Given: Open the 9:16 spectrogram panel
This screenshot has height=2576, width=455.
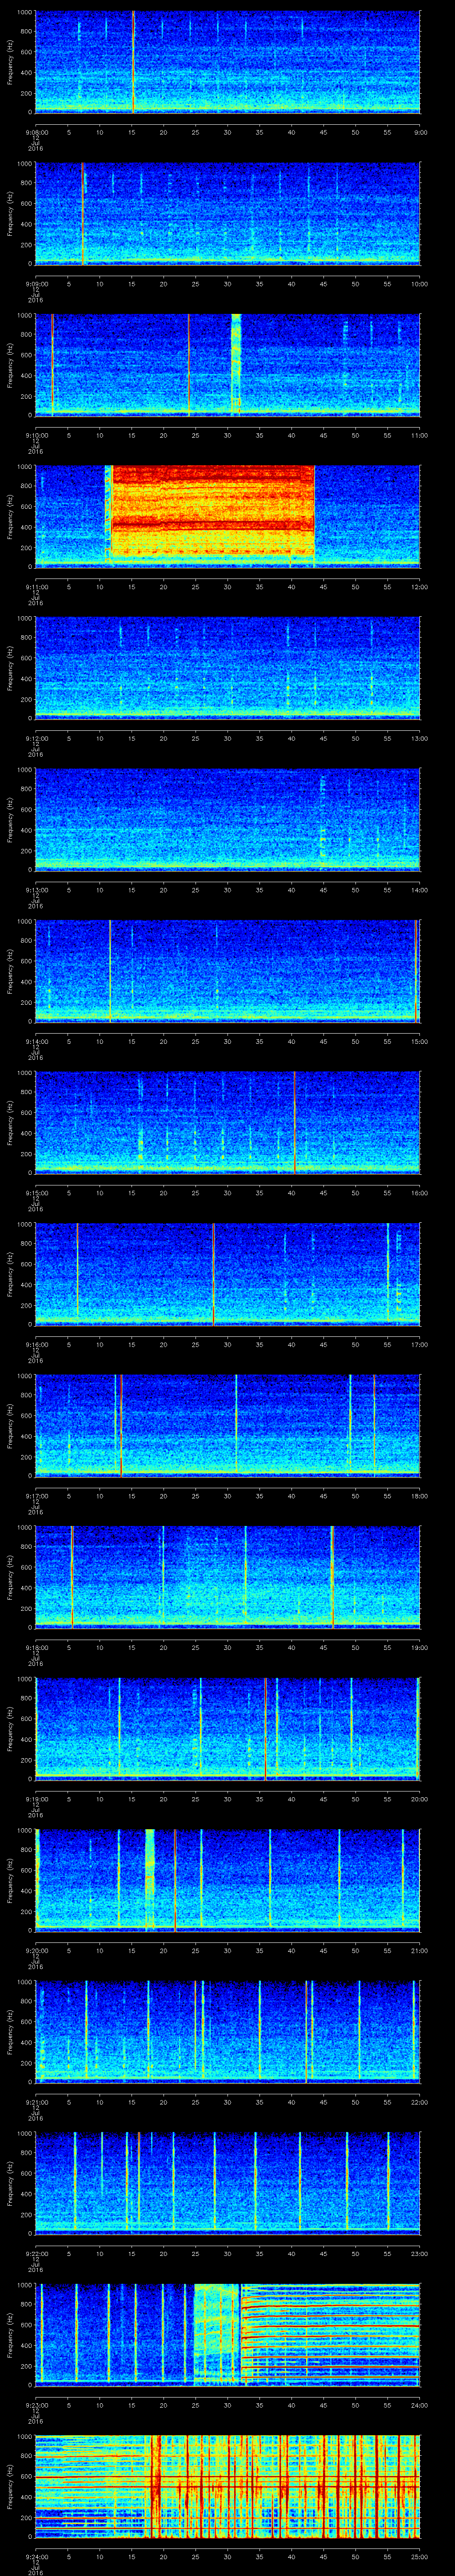Looking at the screenshot, I should pyautogui.click(x=228, y=1273).
